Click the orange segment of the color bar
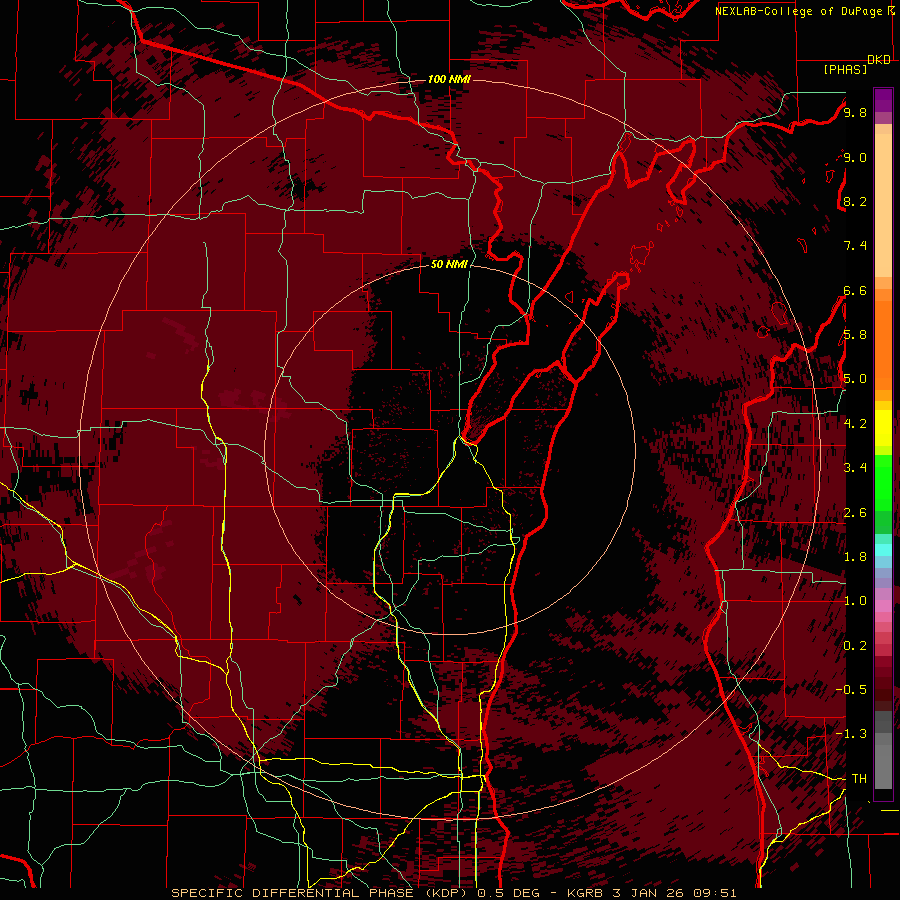 [x=883, y=344]
